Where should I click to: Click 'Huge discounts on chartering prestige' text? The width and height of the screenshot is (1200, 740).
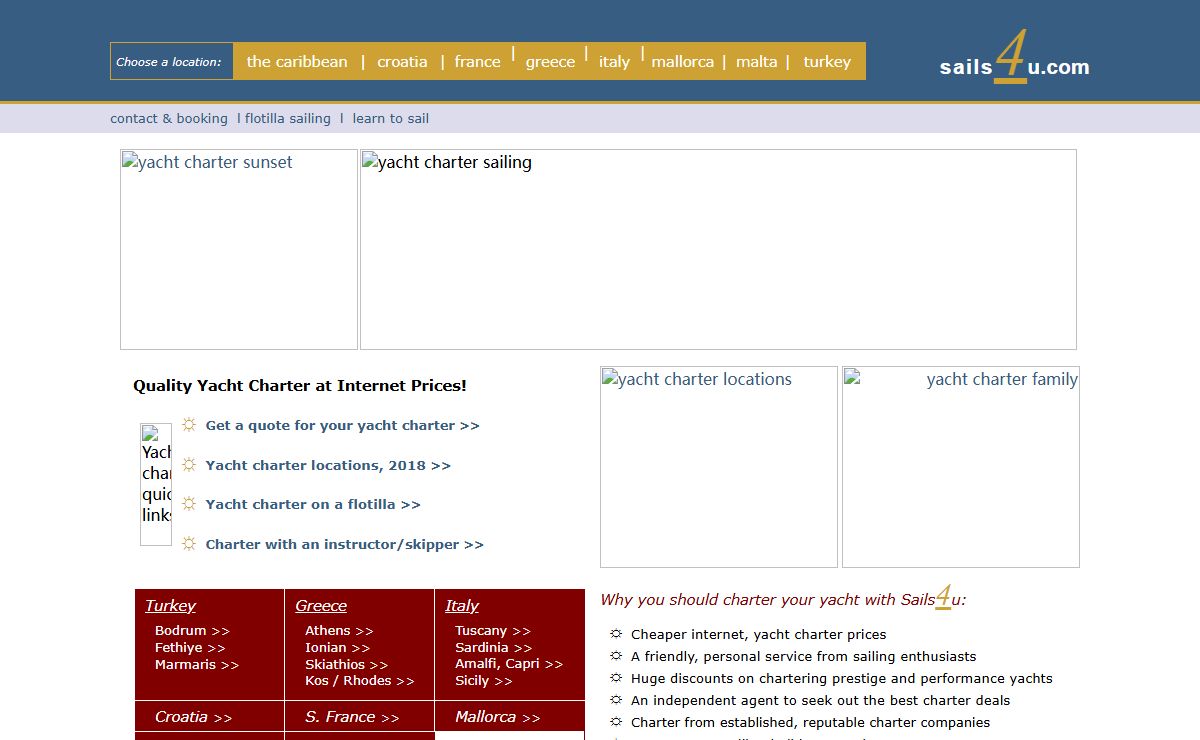click(841, 678)
